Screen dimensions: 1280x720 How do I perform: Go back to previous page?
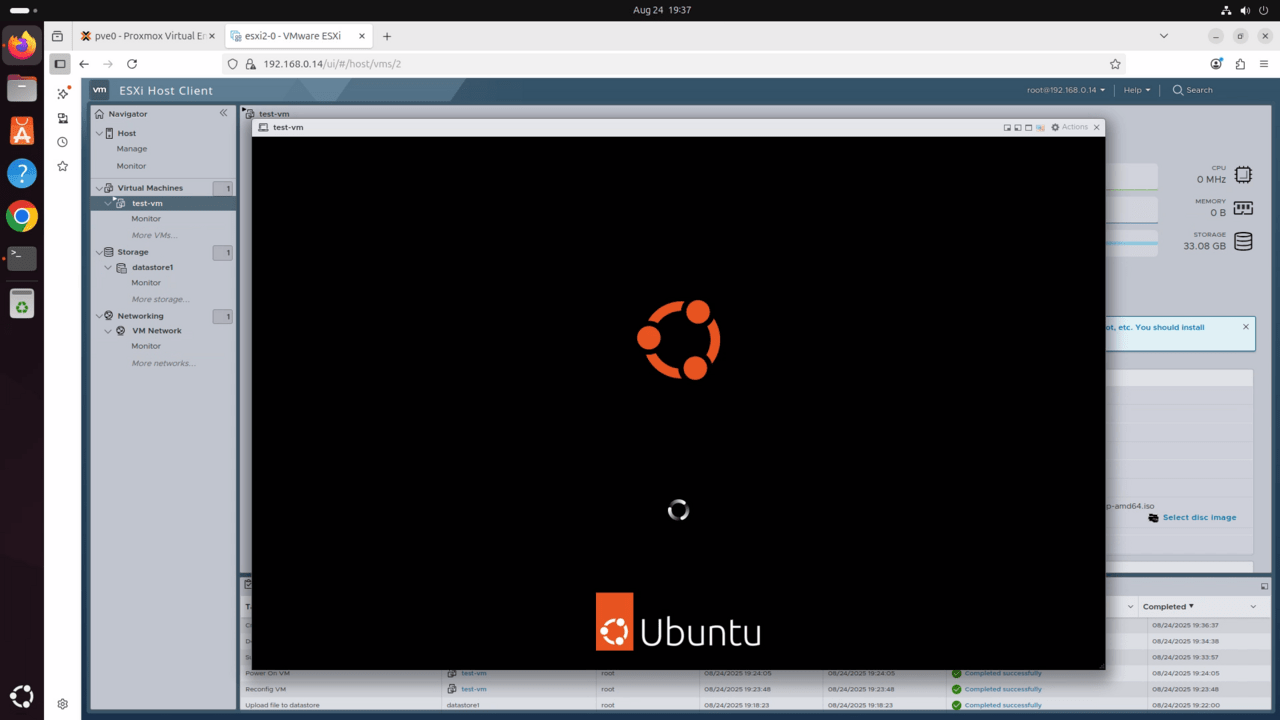pos(84,64)
